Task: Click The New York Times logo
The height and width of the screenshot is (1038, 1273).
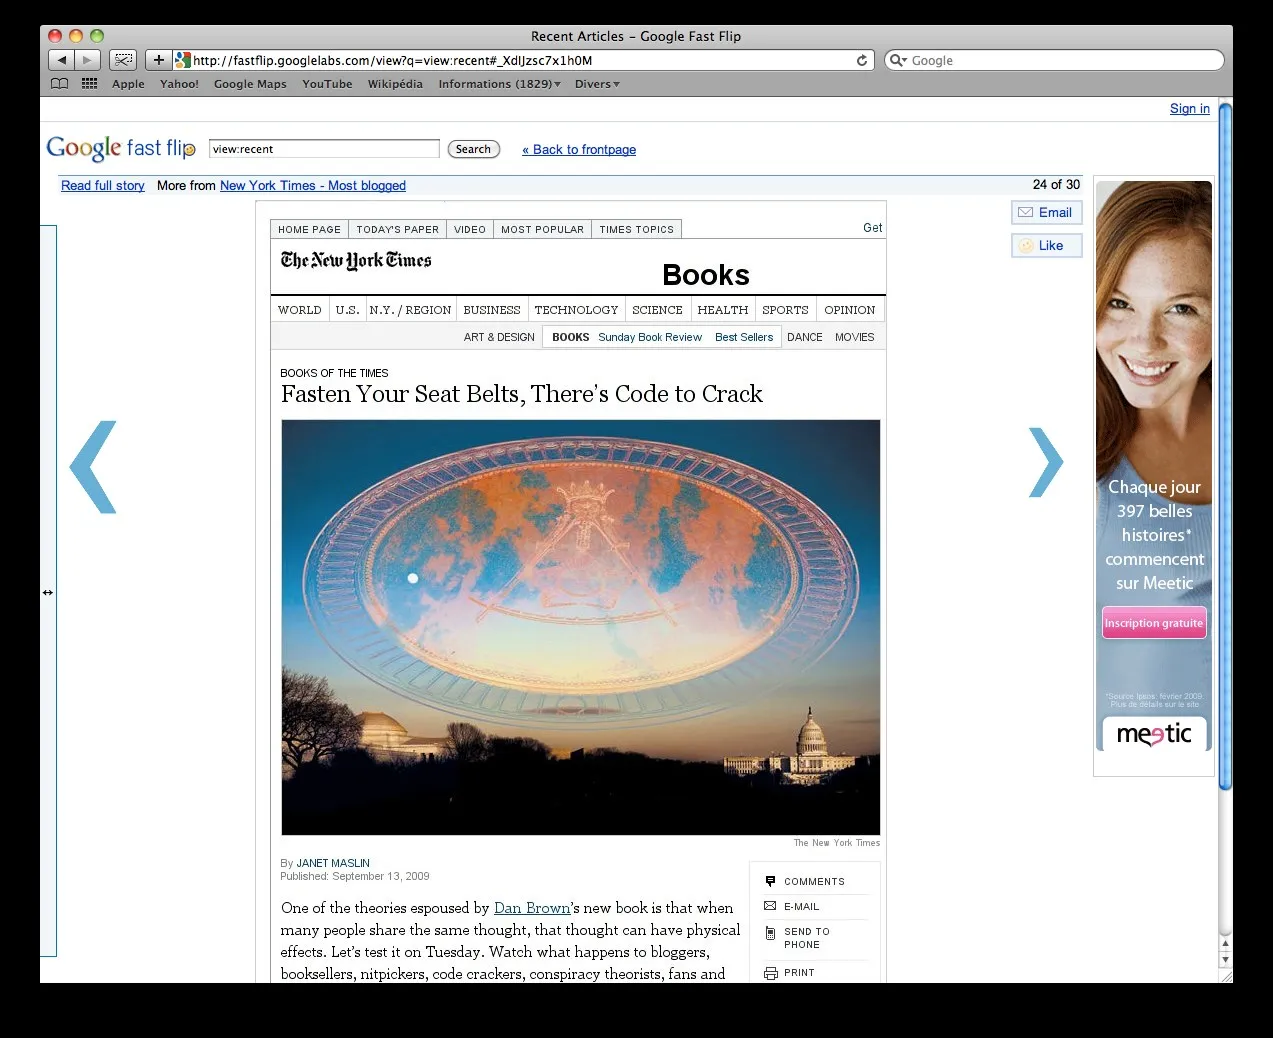Action: point(356,261)
